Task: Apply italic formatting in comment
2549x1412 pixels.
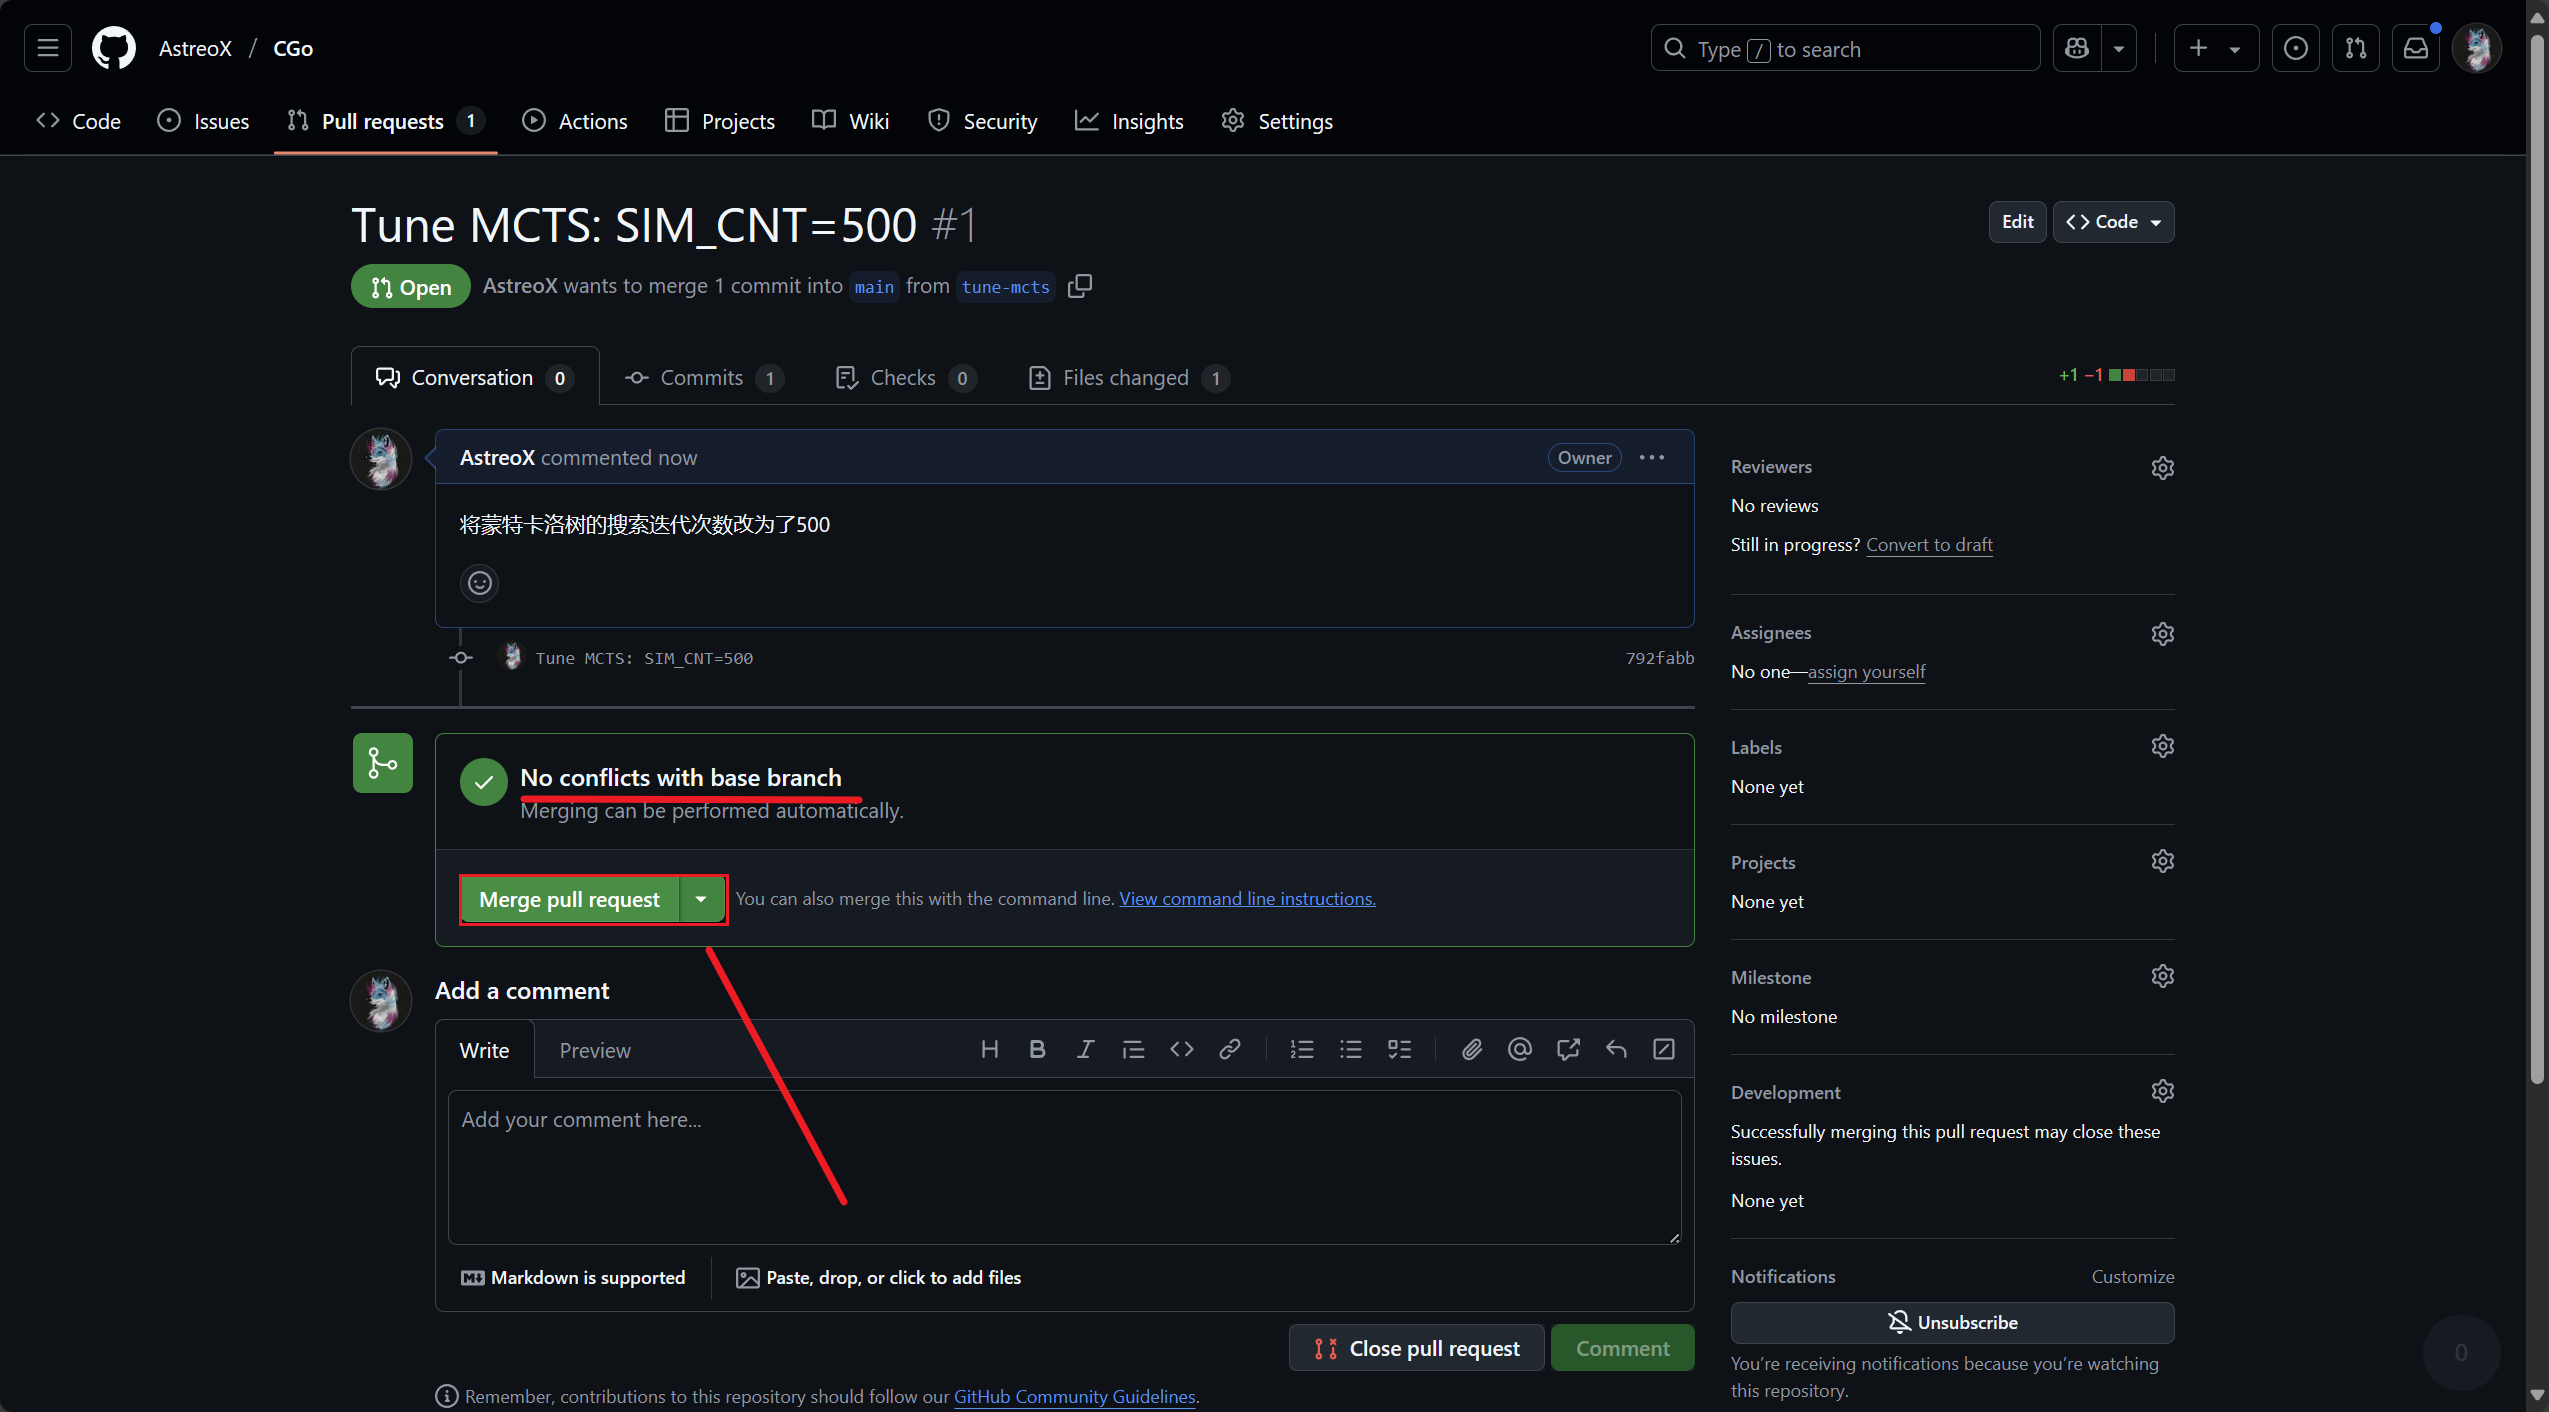Action: coord(1085,1049)
